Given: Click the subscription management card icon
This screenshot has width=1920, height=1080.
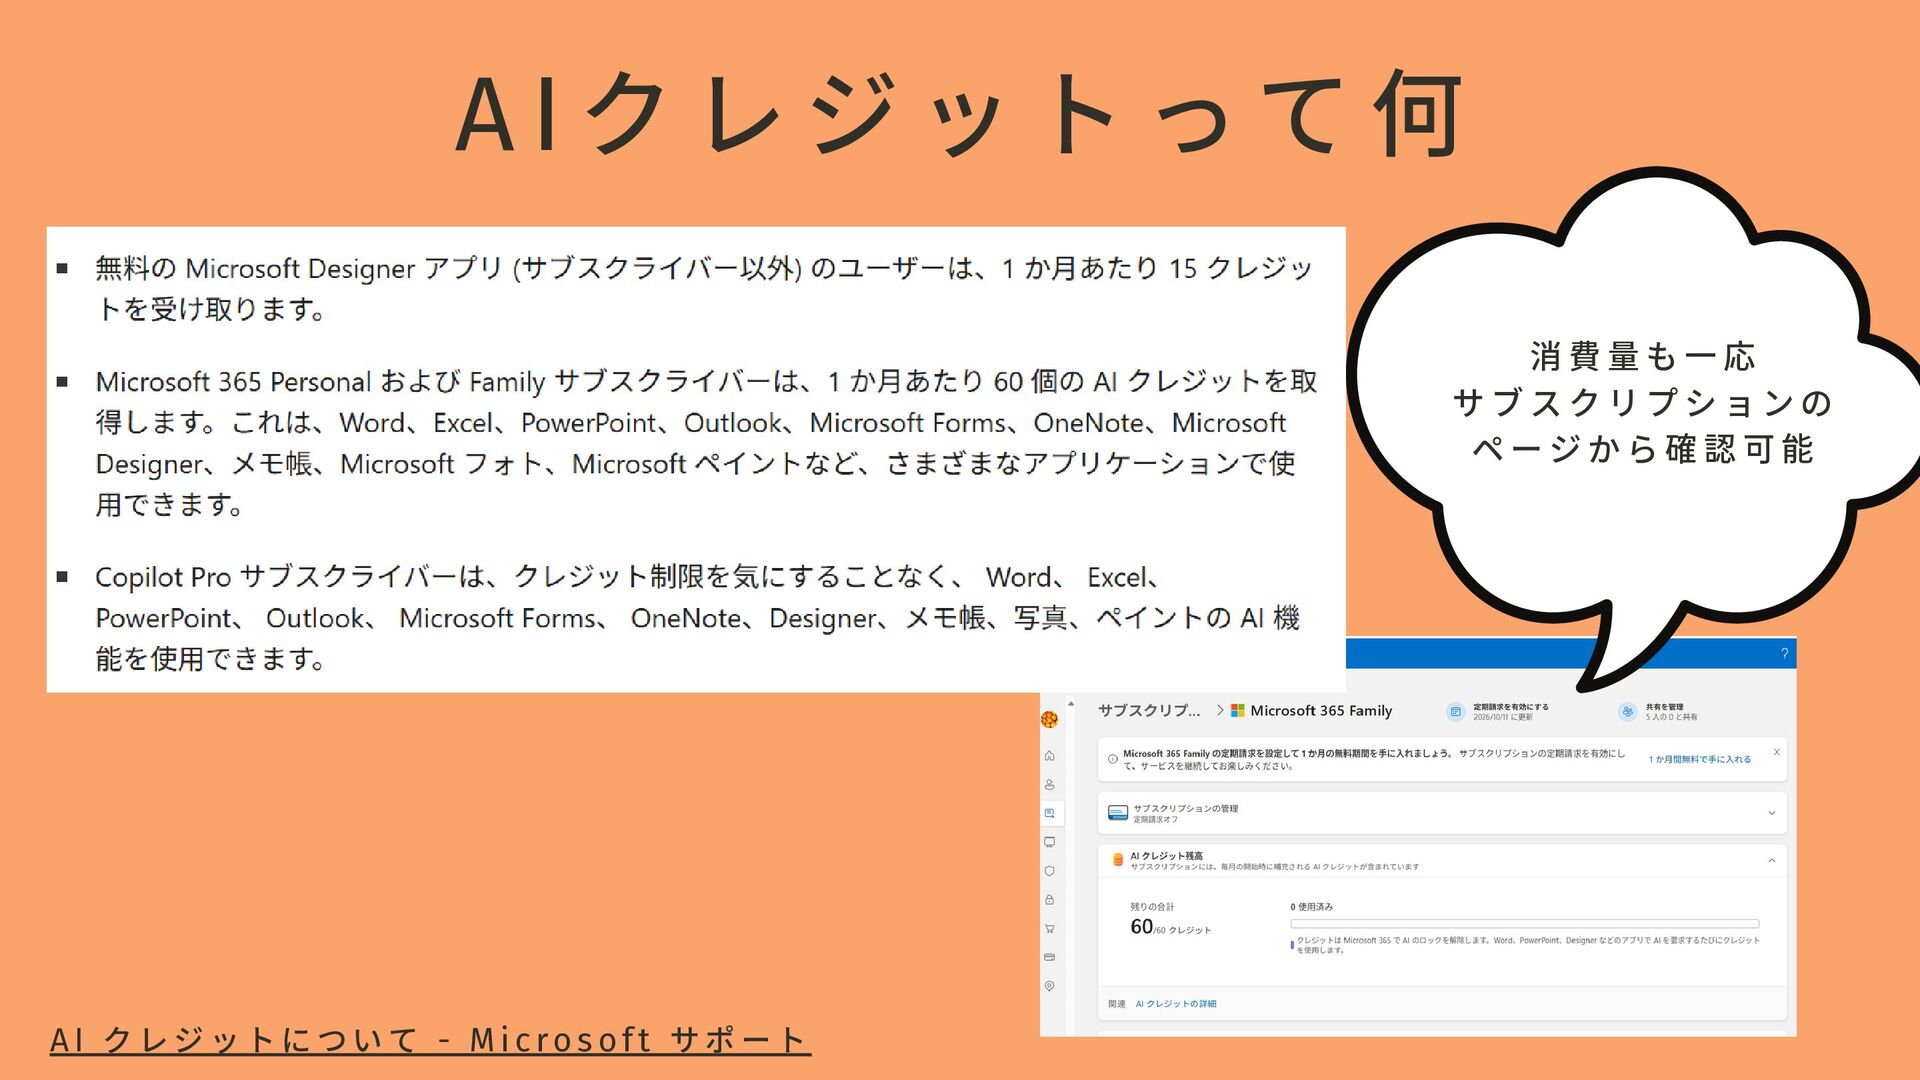Looking at the screenshot, I should 1118,813.
